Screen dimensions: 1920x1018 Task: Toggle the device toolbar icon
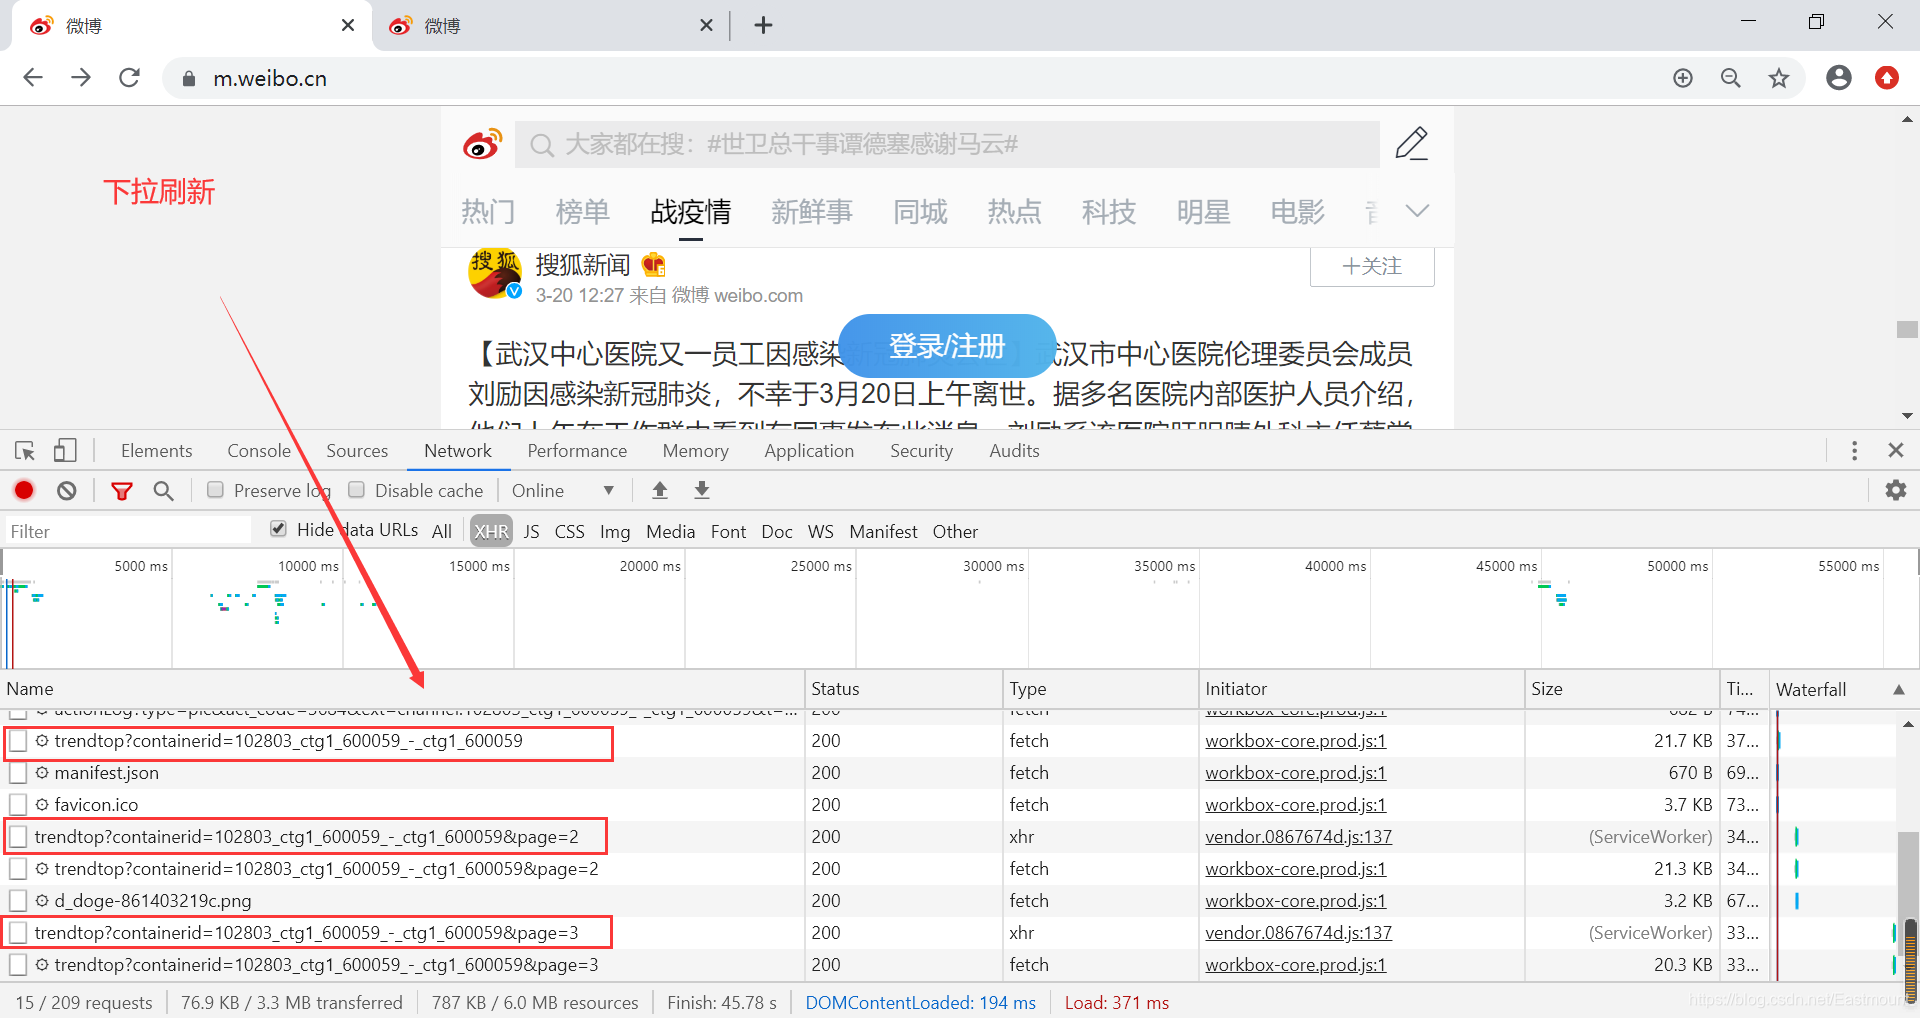coord(65,451)
